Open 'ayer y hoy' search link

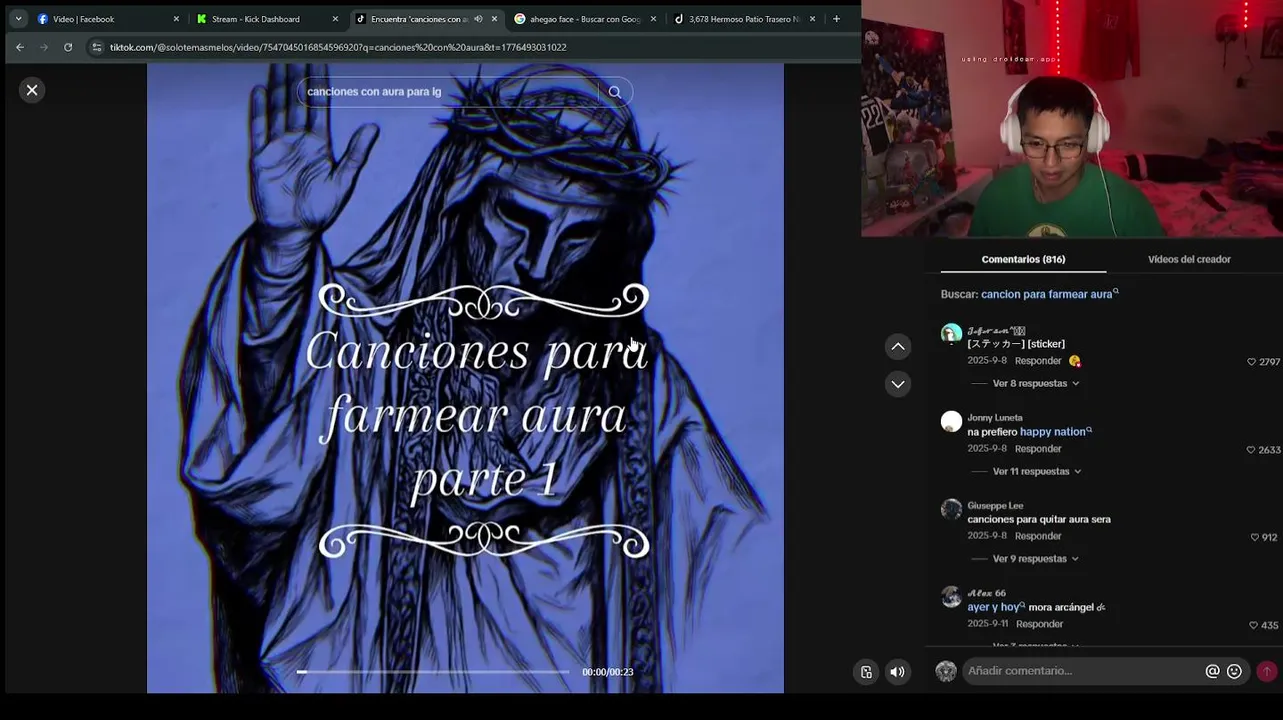(x=995, y=607)
